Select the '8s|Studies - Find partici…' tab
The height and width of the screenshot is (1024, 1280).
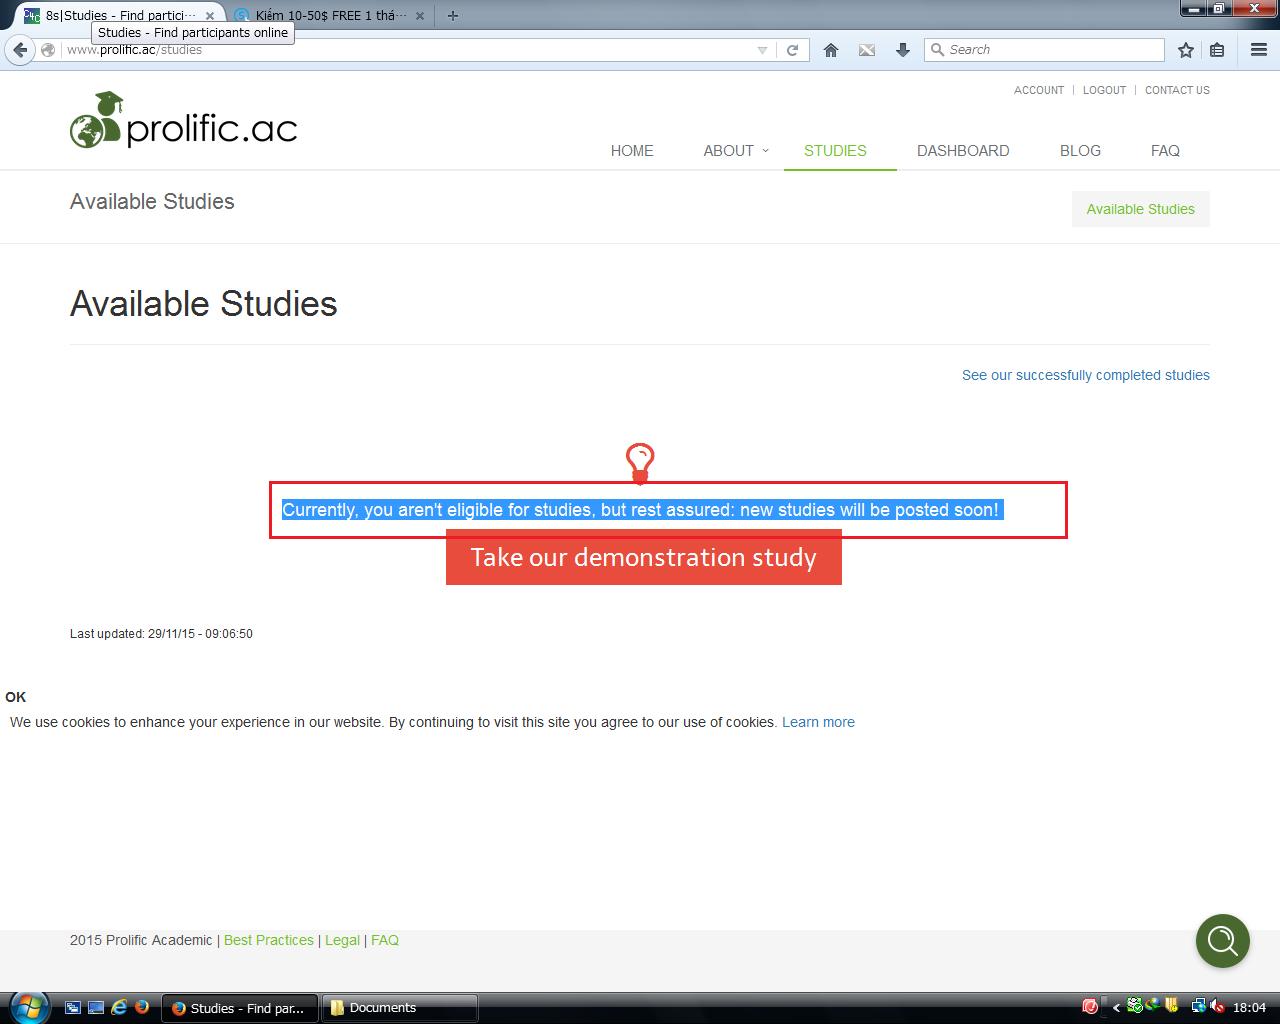point(120,16)
